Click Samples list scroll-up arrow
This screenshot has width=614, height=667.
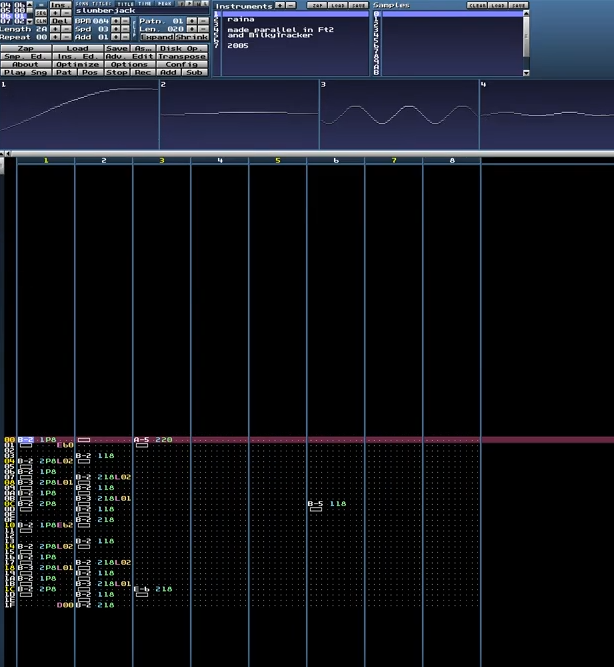click(526, 13)
